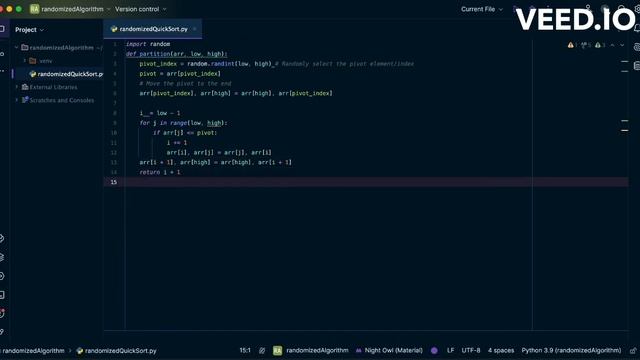This screenshot has width=640, height=360.
Task: Go to previous highlighted error arrow
Action: [613, 45]
